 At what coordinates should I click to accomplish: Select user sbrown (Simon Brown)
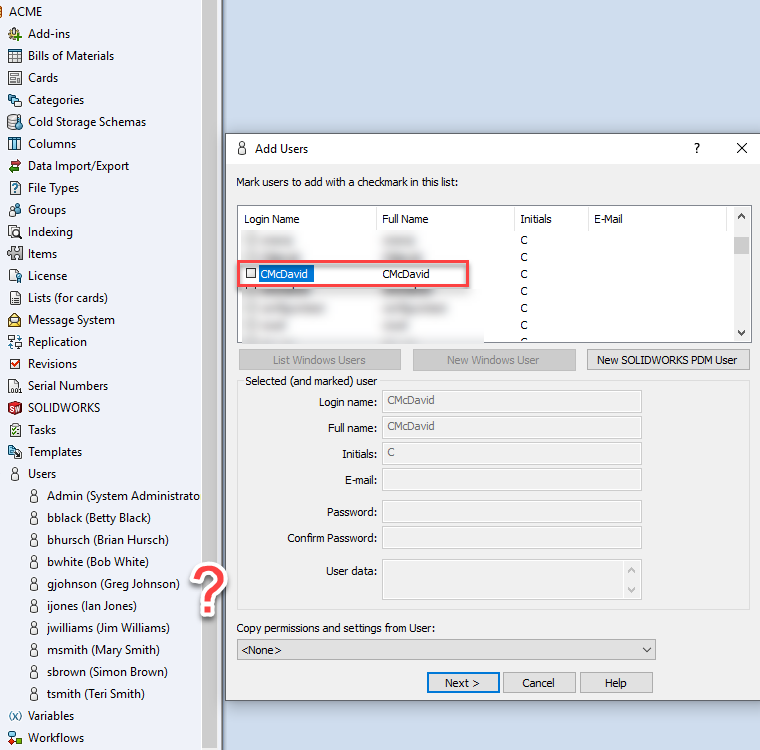coord(107,672)
